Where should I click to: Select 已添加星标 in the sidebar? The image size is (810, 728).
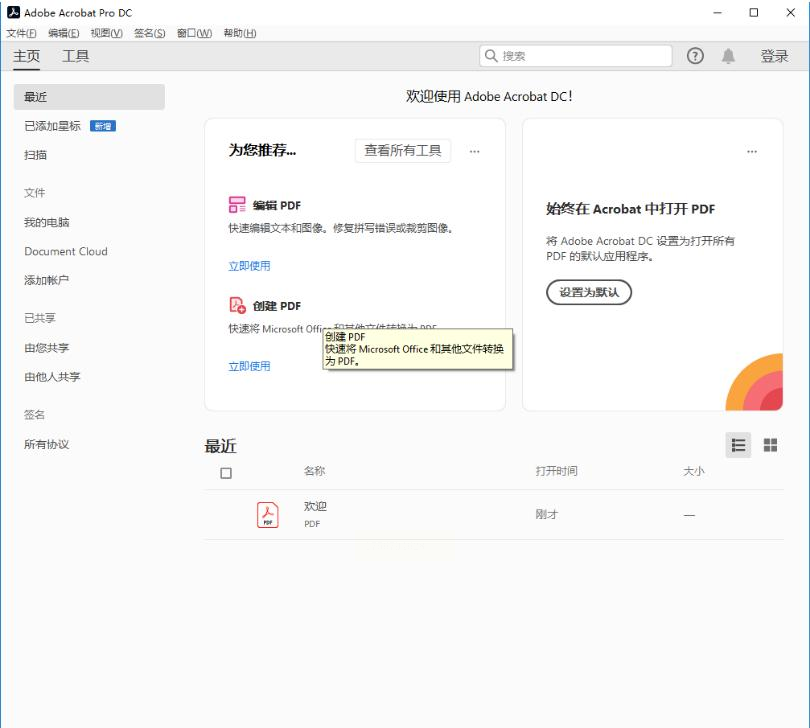(x=52, y=126)
